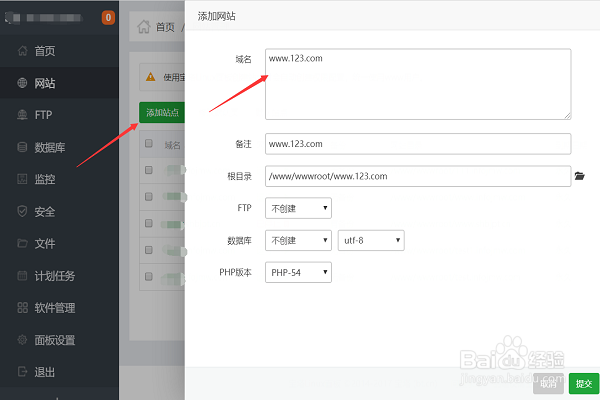Check the third site row checkbox
The width and height of the screenshot is (600, 400).
click(149, 223)
